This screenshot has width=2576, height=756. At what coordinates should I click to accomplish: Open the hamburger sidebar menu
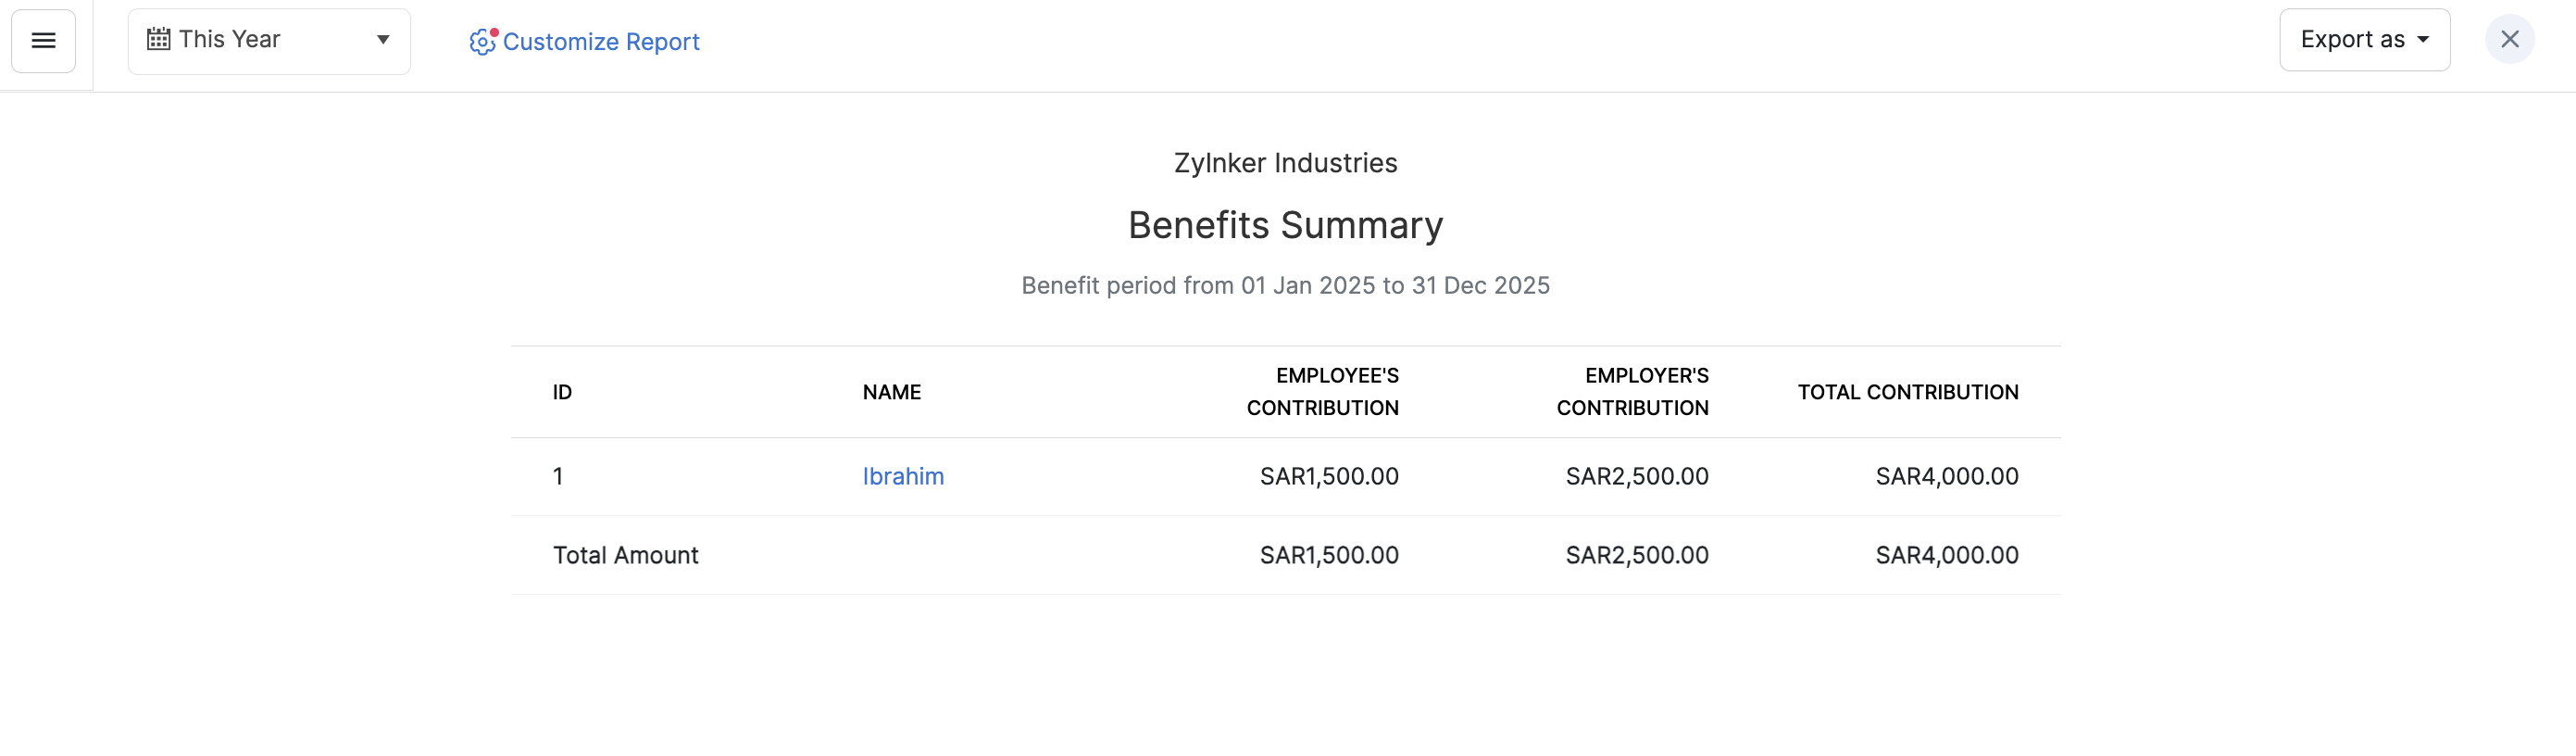(43, 41)
